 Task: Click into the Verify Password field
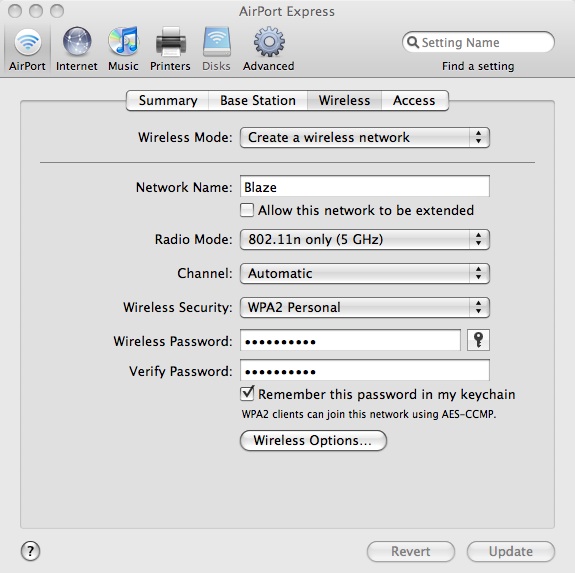[x=365, y=370]
